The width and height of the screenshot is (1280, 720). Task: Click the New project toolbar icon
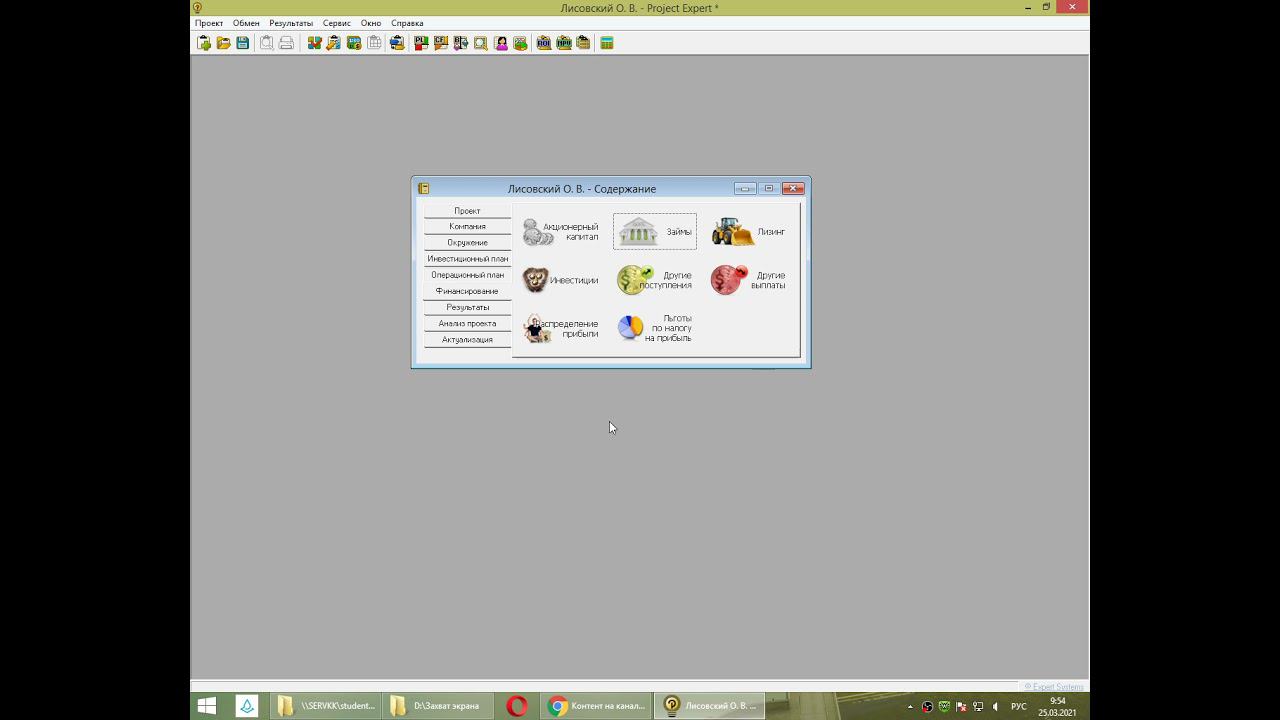[x=204, y=43]
